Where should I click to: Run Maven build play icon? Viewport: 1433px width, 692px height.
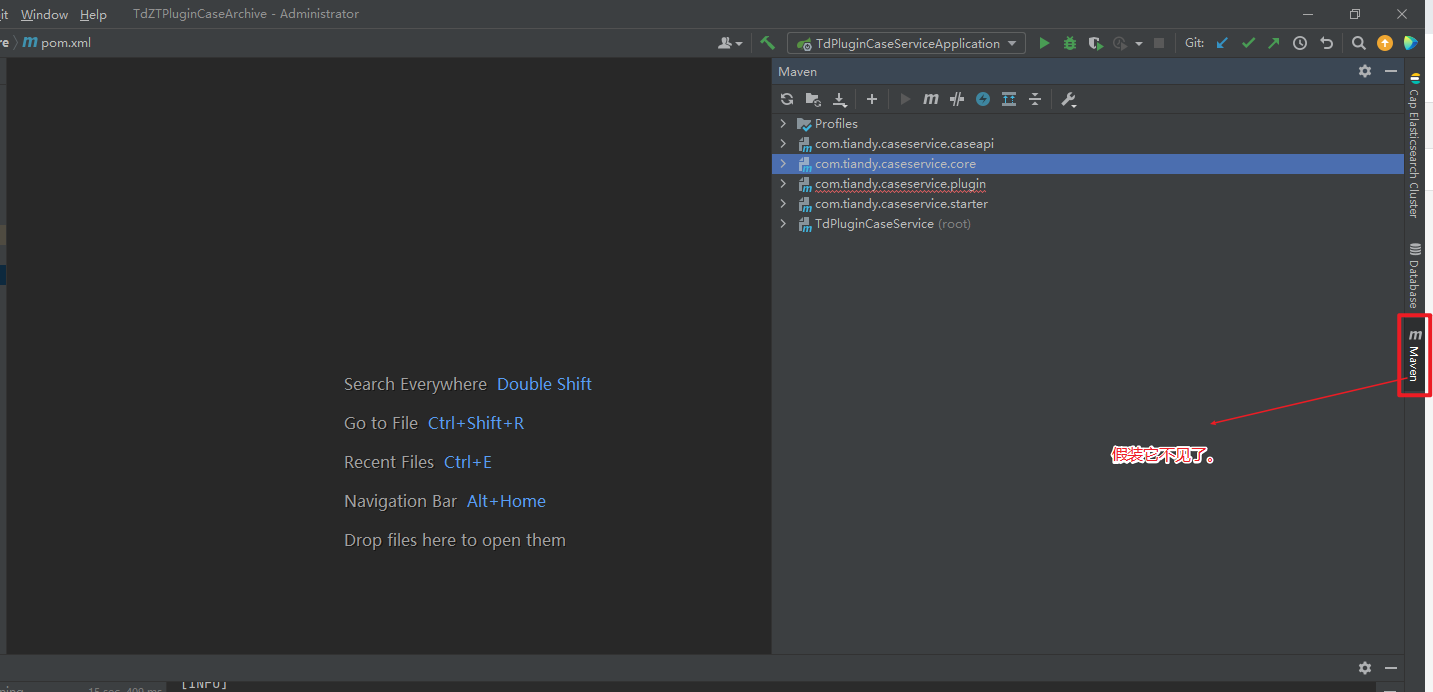tap(905, 99)
